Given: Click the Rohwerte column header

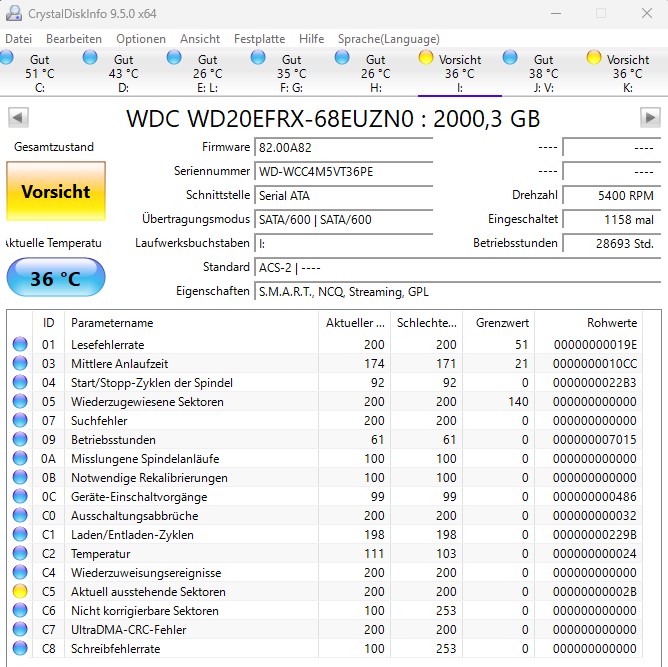Looking at the screenshot, I should click(588, 322).
